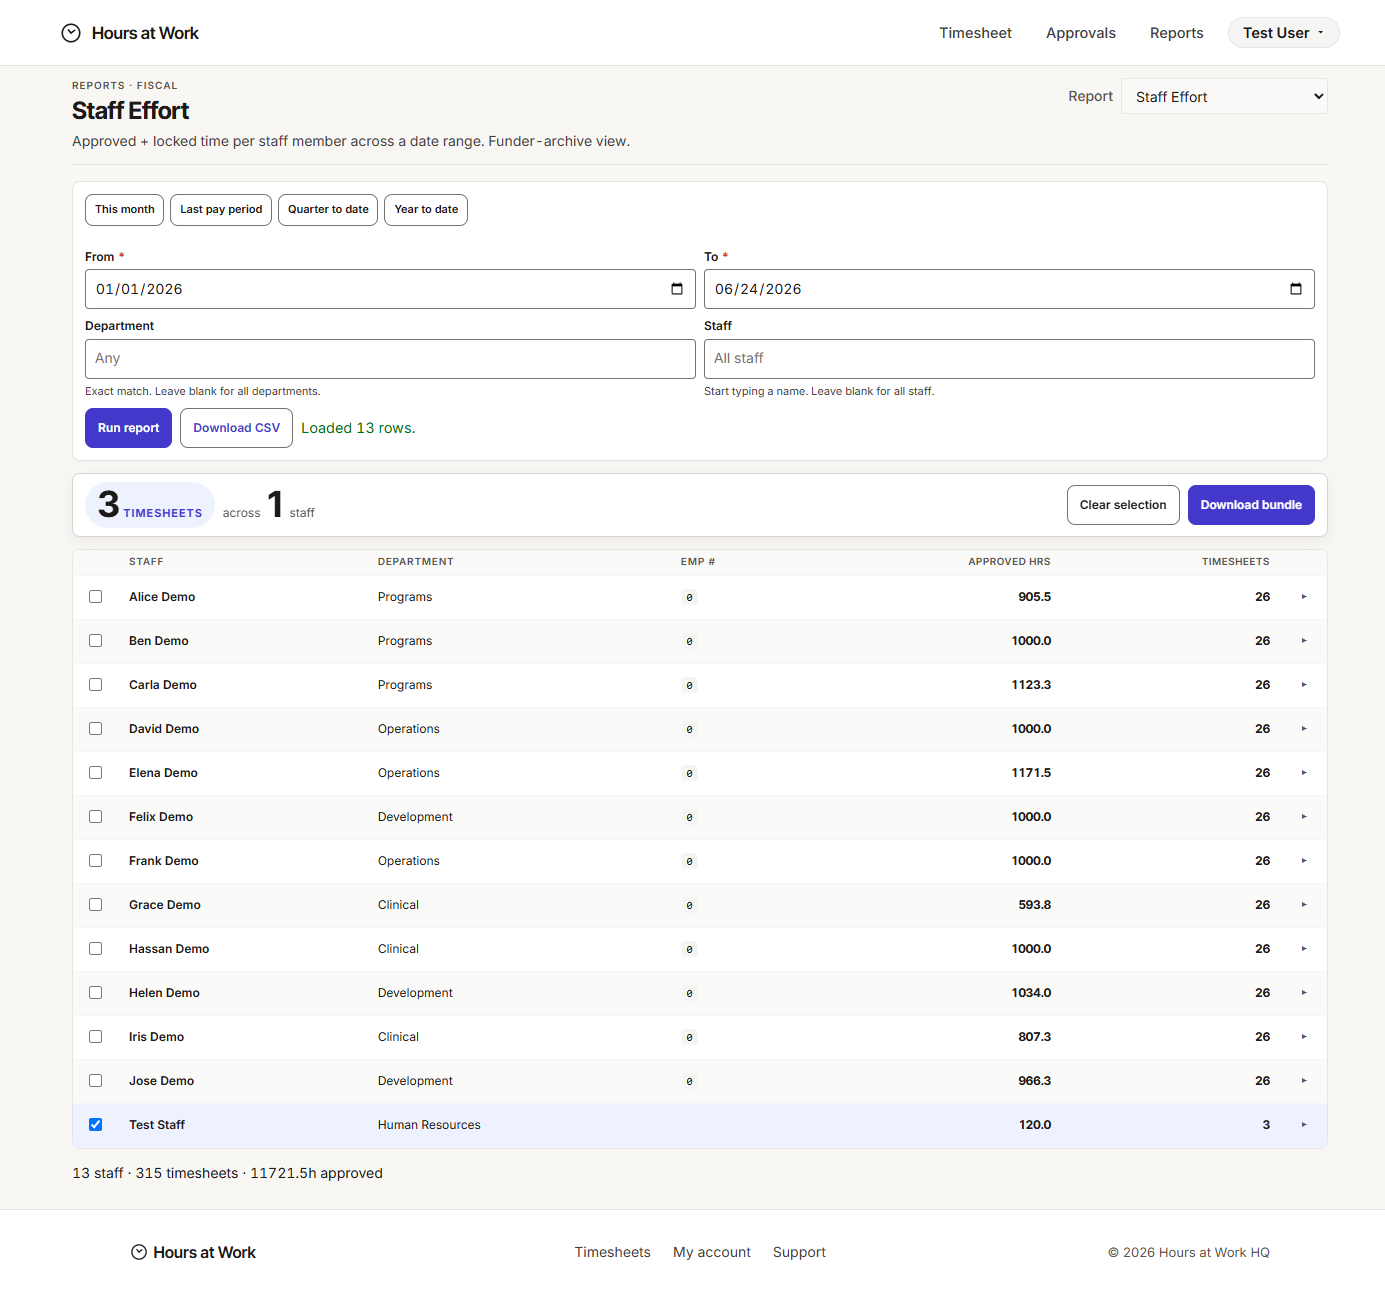Select Grace Demo checkbox
Screen dimensions: 1385x1294
point(96,905)
